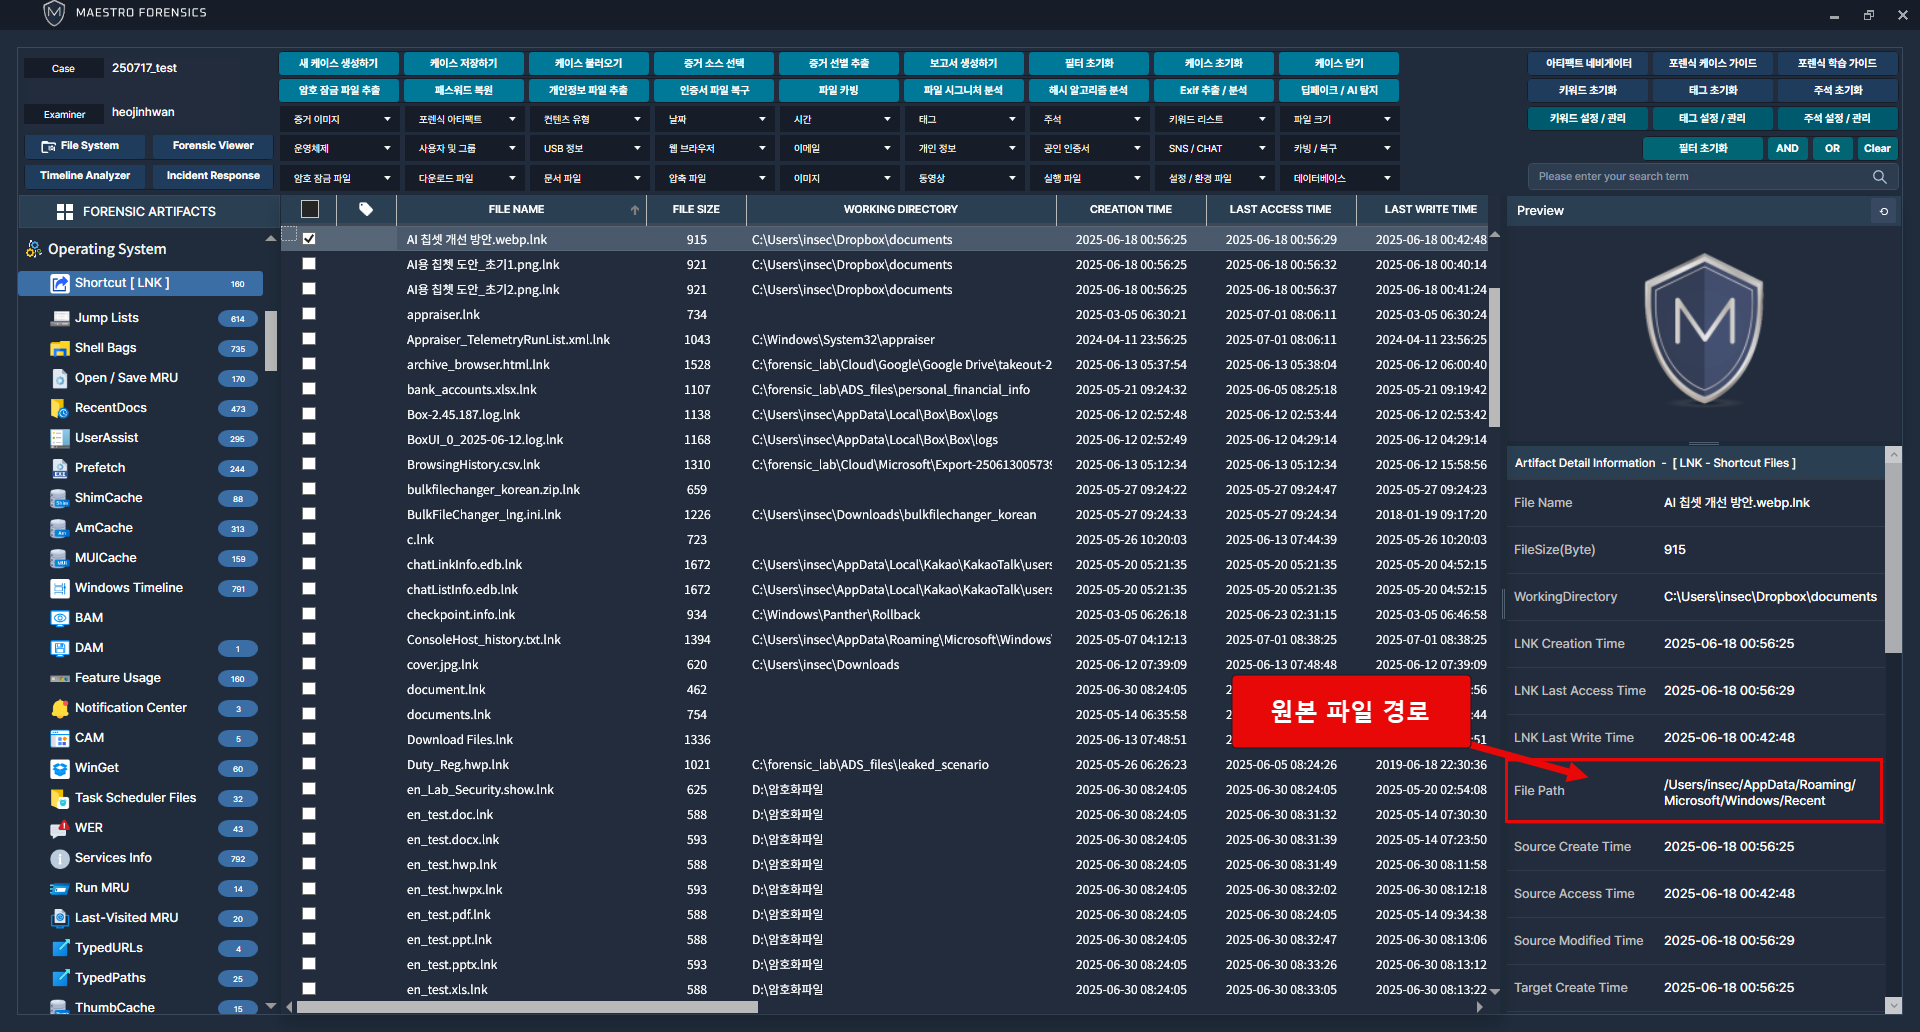Click the tag icon column header

pyautogui.click(x=366, y=209)
